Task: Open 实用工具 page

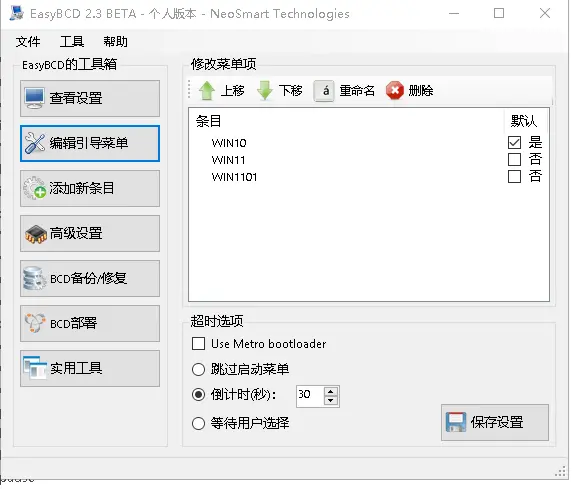Action: [x=90, y=369]
